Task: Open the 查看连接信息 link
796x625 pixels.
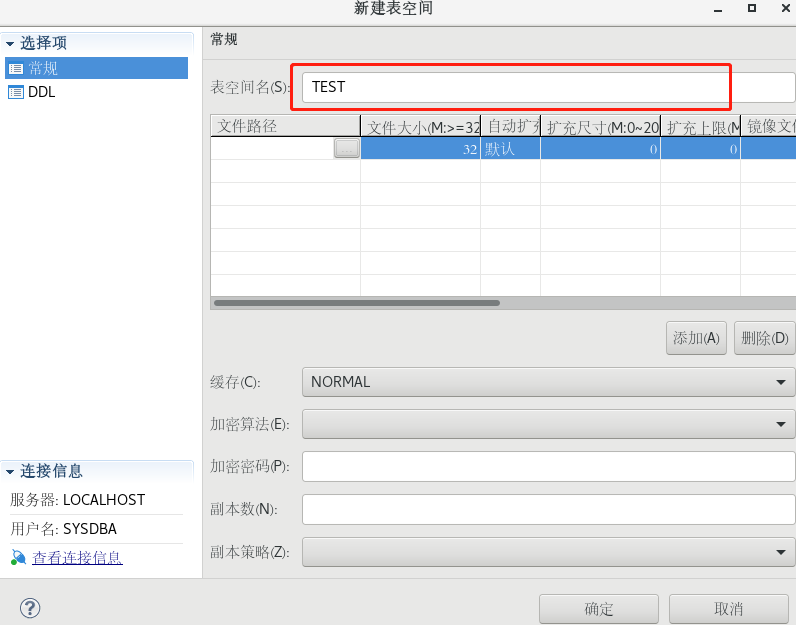Action: [77, 557]
